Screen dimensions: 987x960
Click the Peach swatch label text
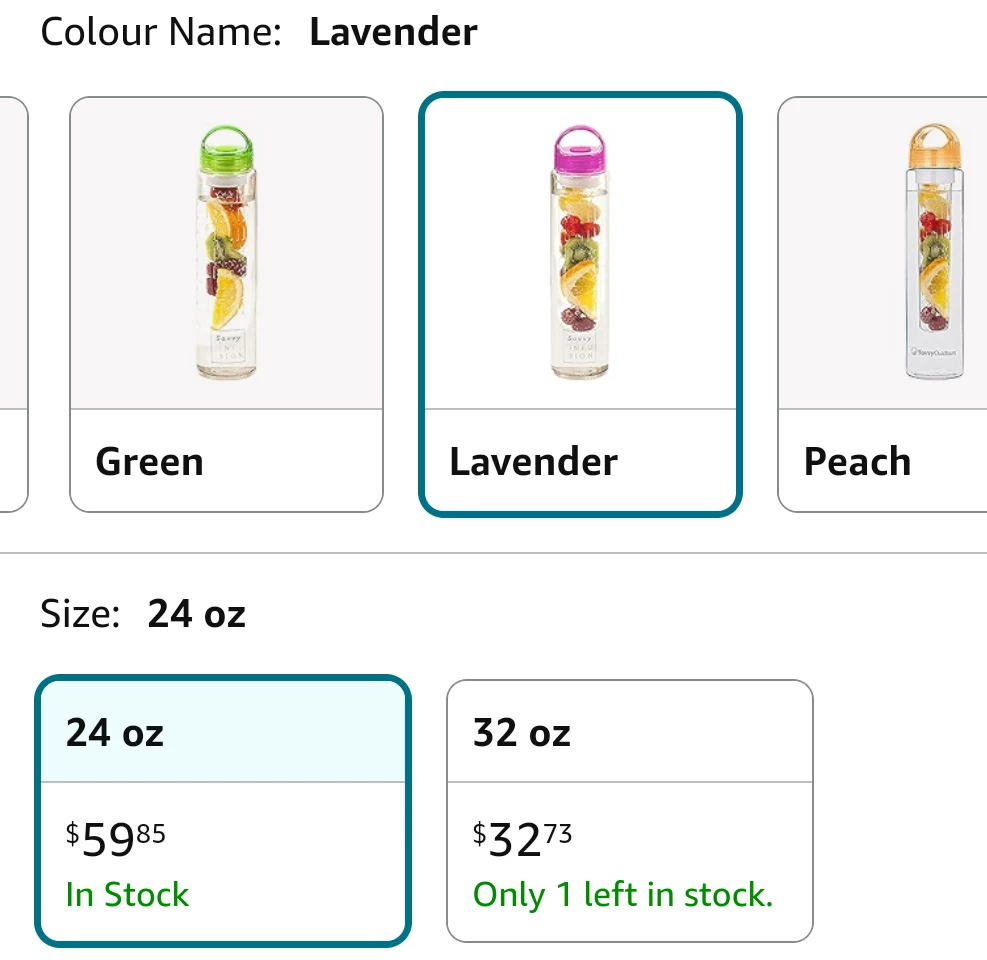(x=857, y=461)
